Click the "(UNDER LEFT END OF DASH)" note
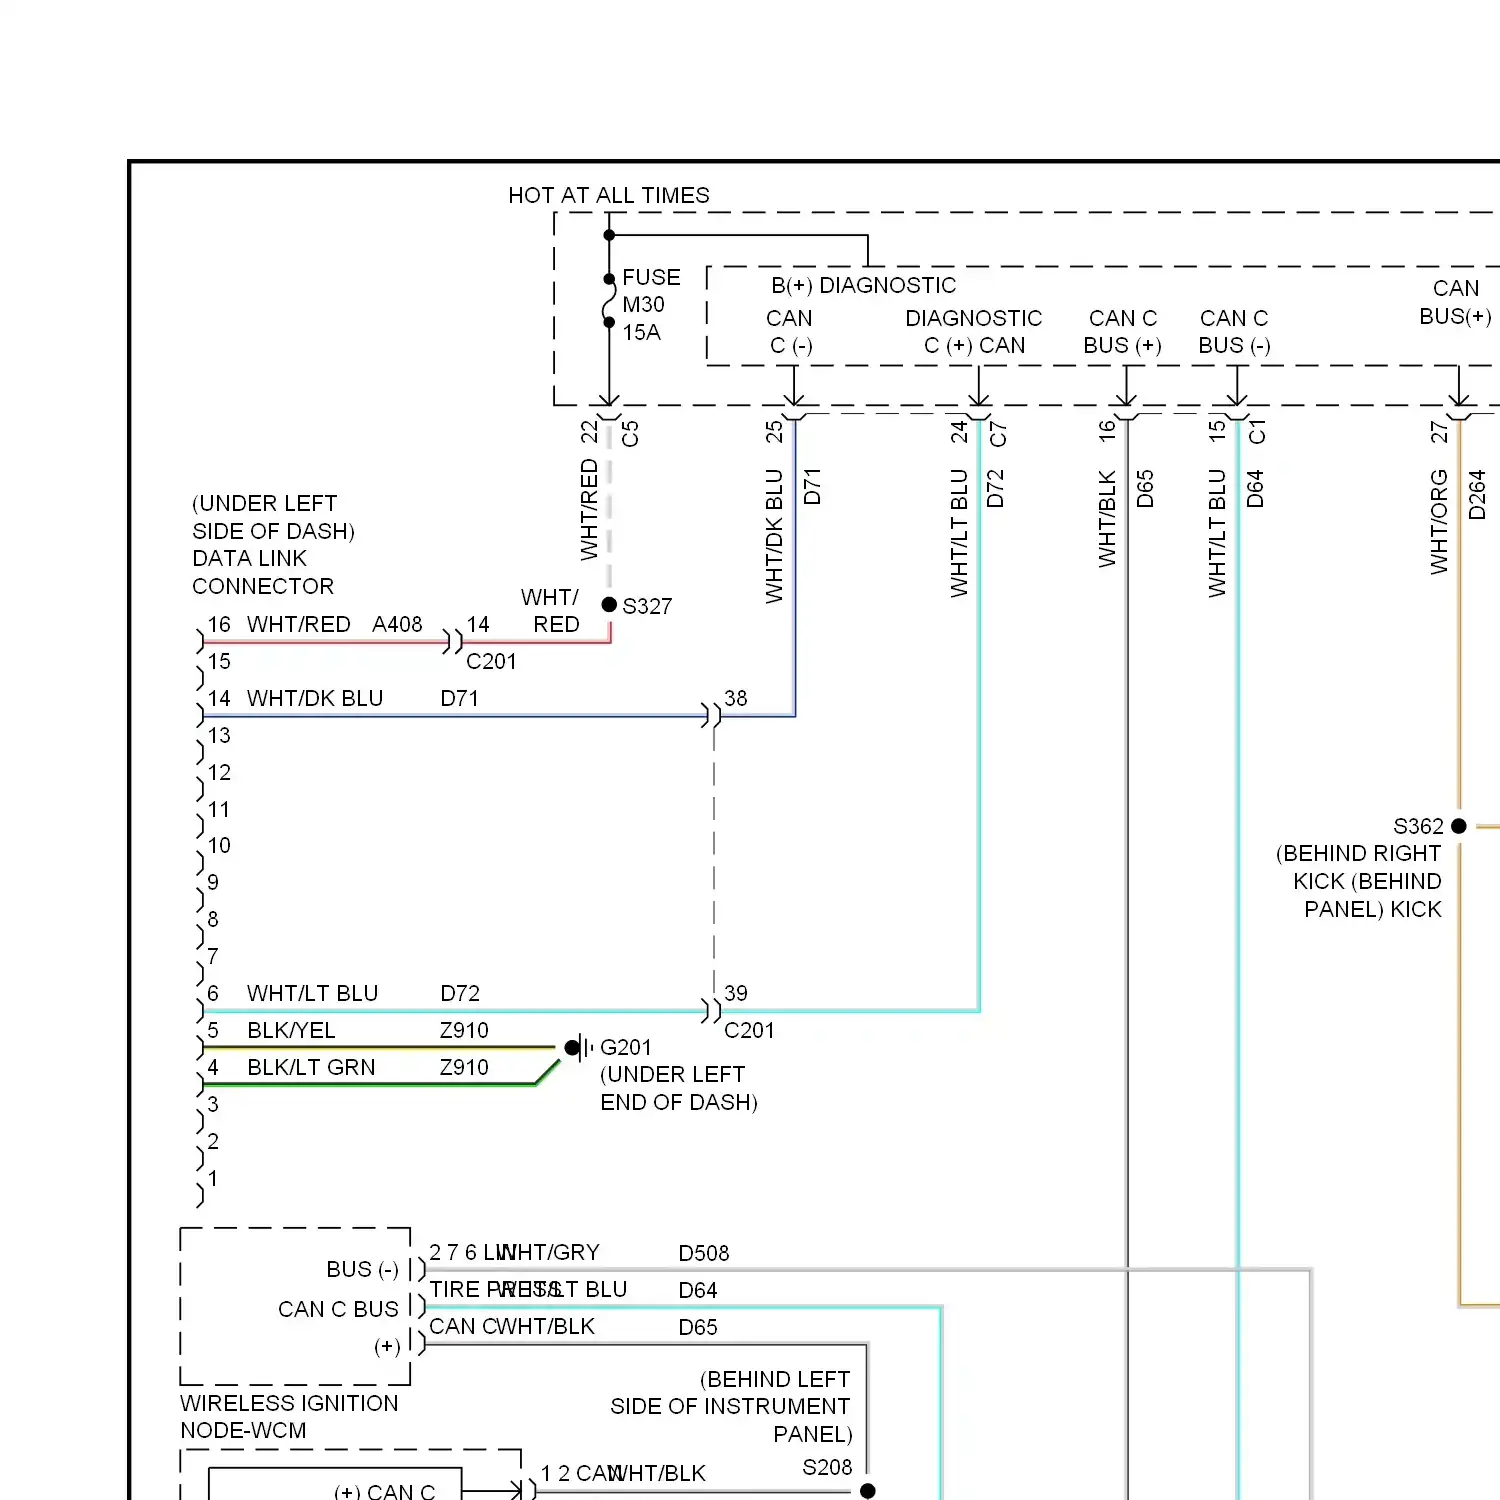Viewport: 1500px width, 1500px height. click(679, 1088)
